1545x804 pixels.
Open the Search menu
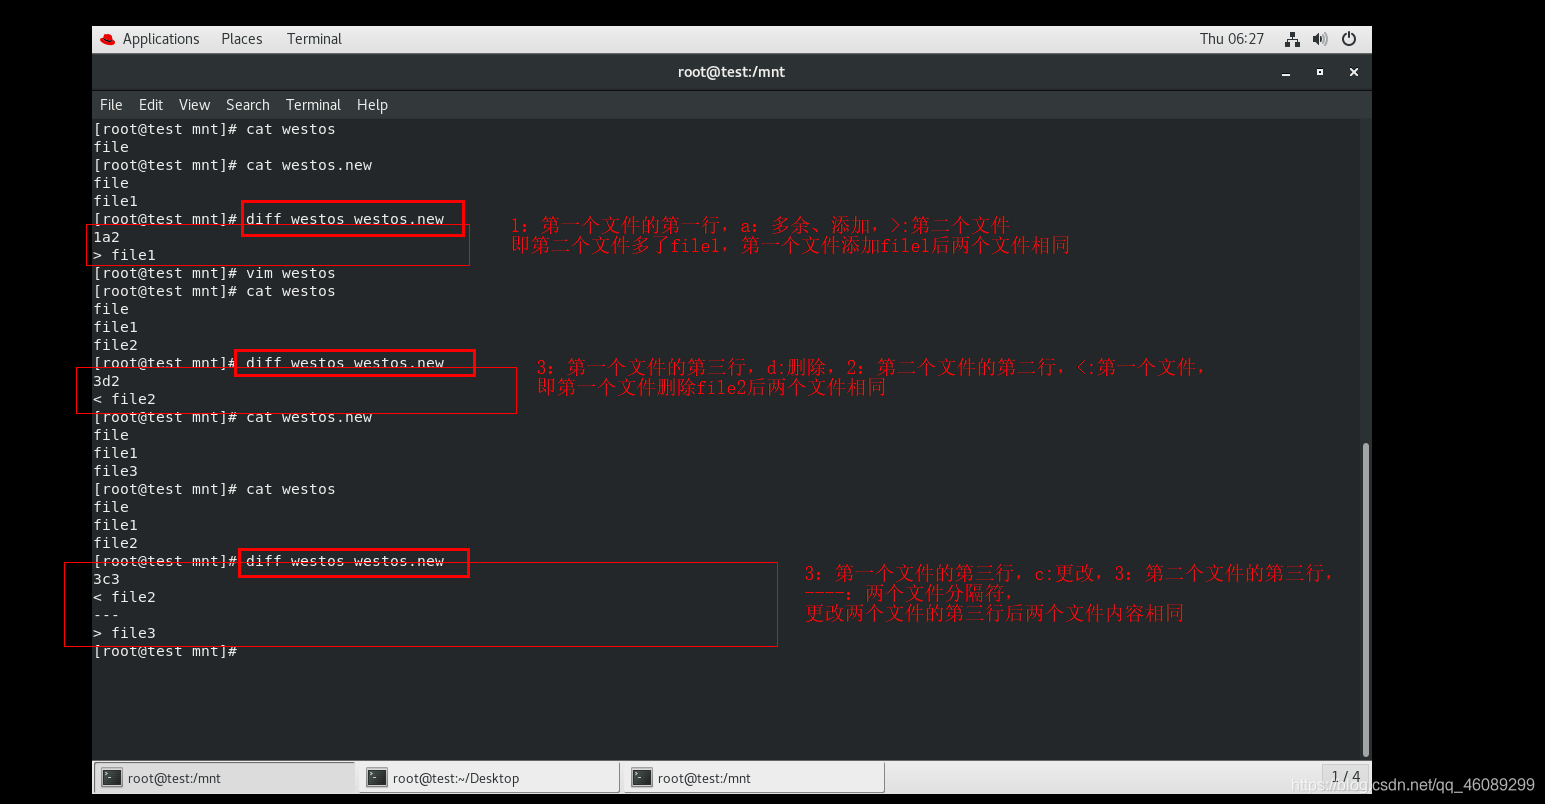248,105
